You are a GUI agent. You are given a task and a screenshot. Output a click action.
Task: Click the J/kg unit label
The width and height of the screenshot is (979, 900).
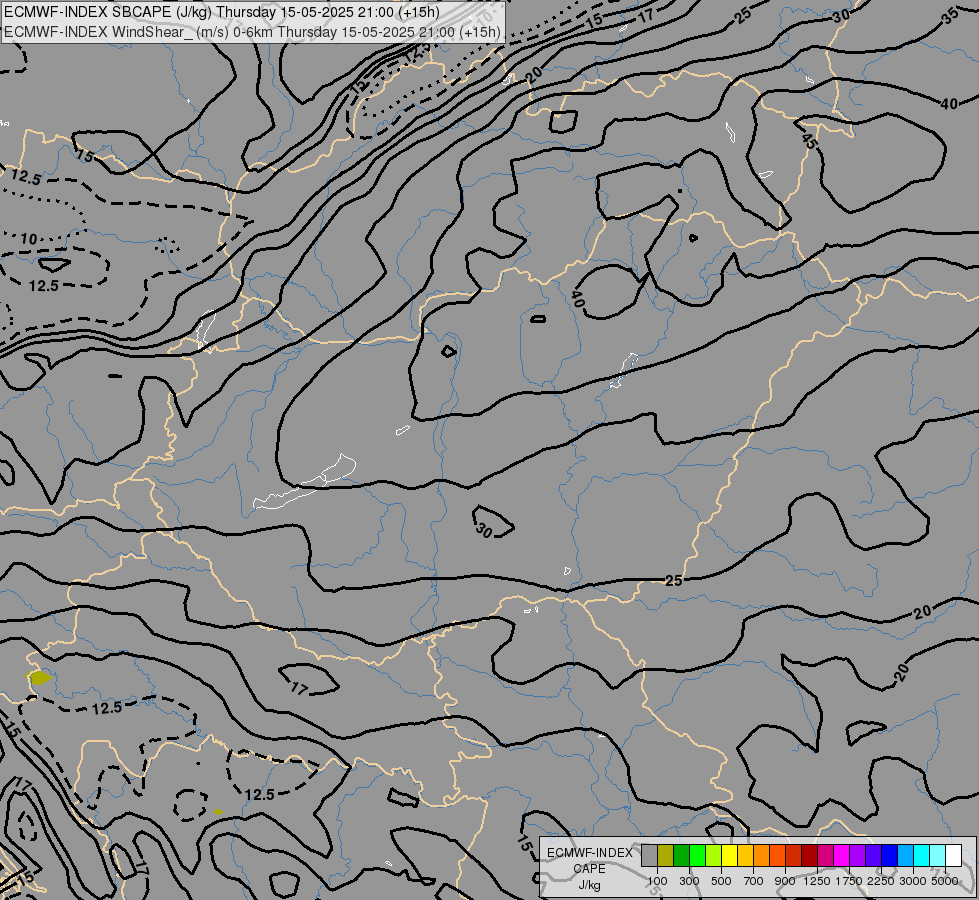click(x=589, y=885)
